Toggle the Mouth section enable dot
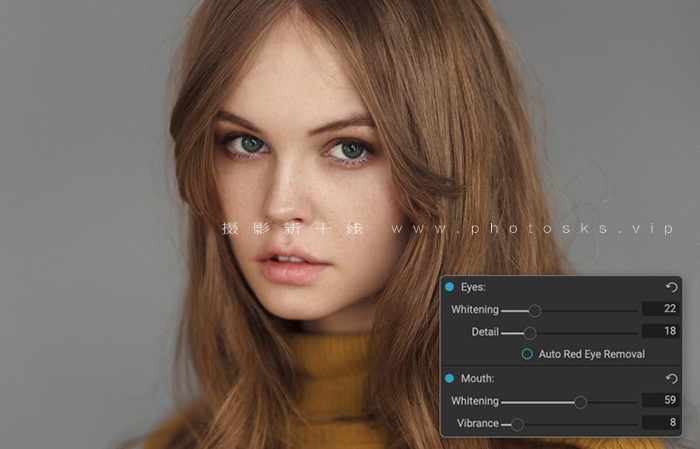The width and height of the screenshot is (700, 449). (450, 378)
